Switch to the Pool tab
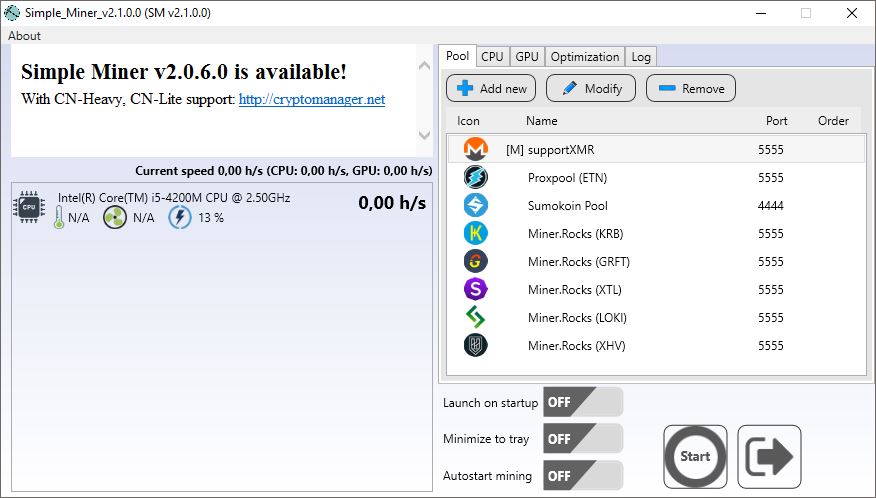 pyautogui.click(x=458, y=56)
